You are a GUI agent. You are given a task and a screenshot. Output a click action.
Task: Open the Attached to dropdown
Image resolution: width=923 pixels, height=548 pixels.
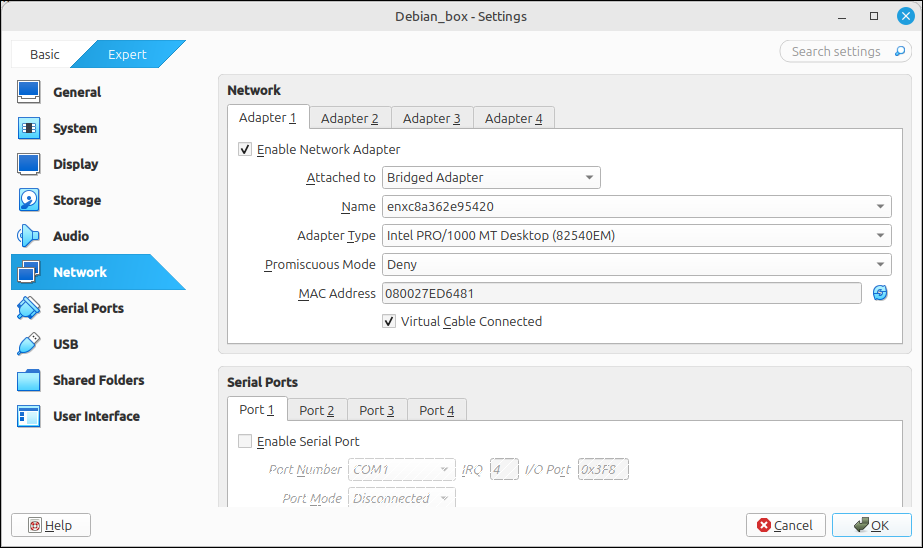click(x=491, y=177)
